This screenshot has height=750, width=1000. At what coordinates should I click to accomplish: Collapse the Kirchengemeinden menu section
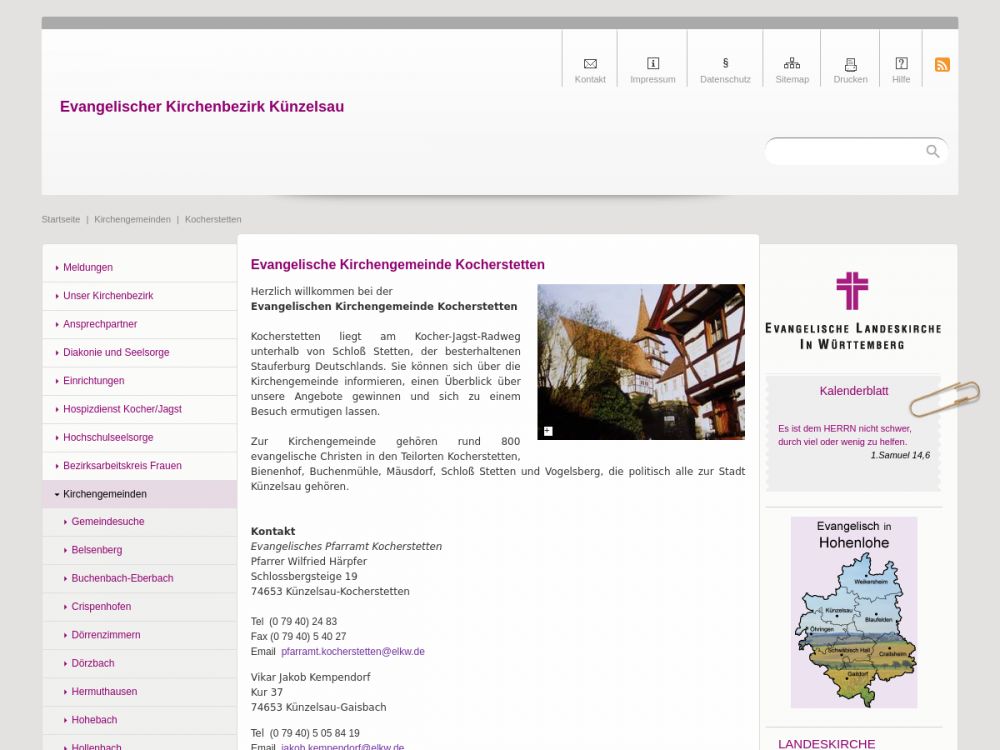(57, 494)
